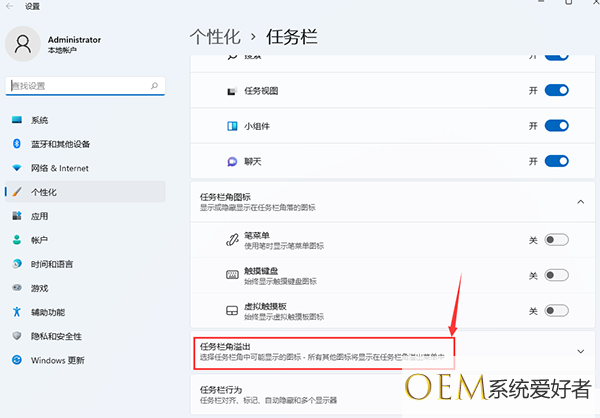
Task: Click the 个性化 breadcrumb link
Action: click(x=215, y=36)
